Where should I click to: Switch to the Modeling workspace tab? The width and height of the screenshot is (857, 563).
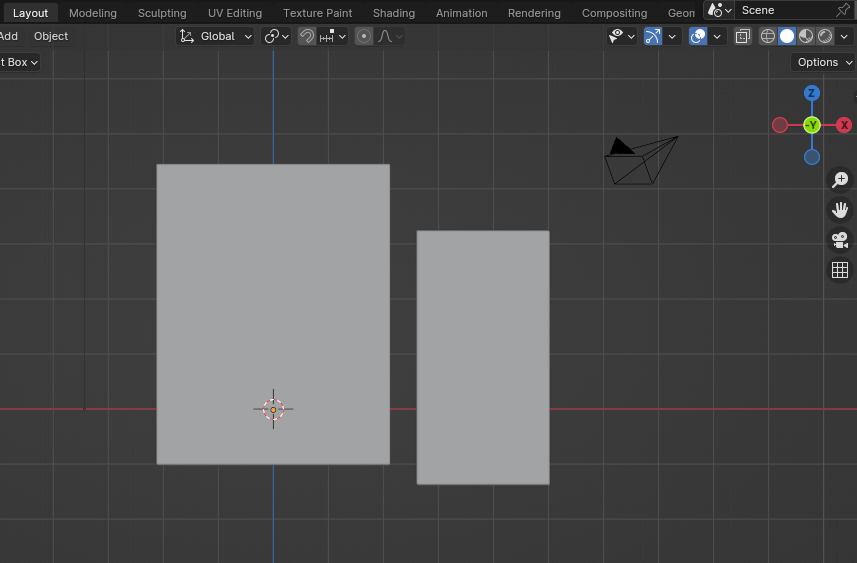92,13
